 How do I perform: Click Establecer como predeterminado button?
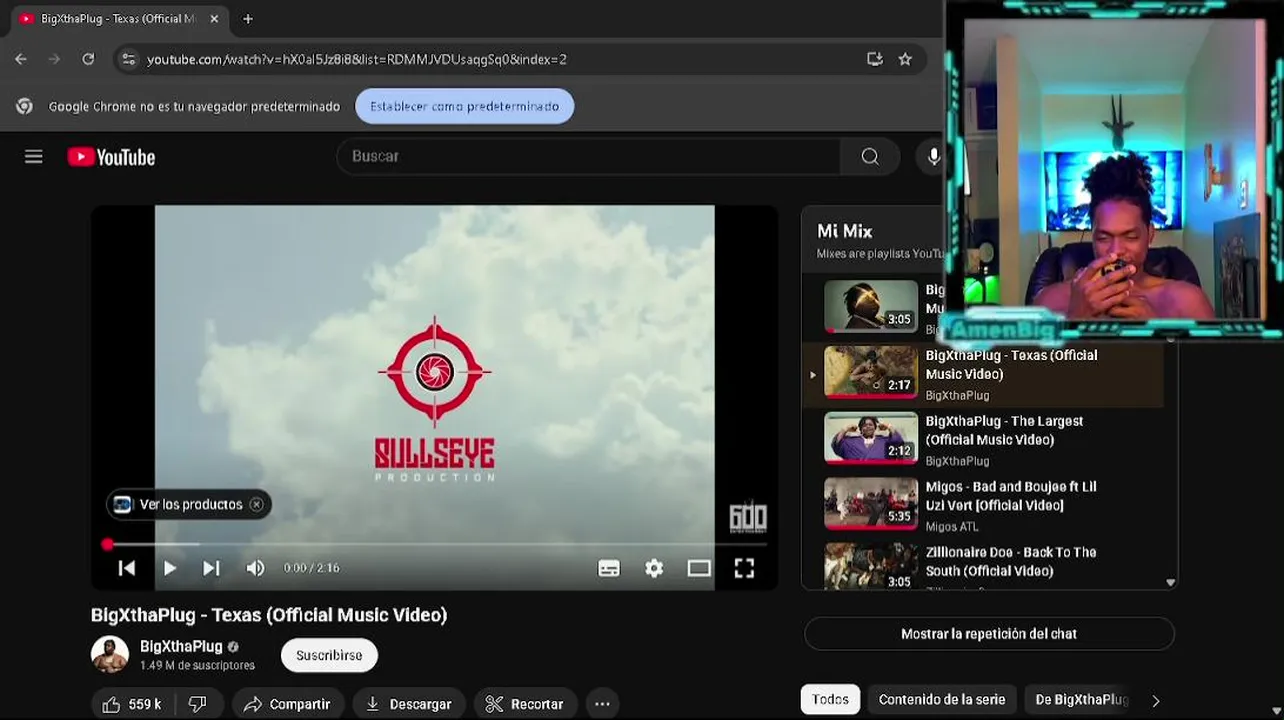[x=464, y=106]
